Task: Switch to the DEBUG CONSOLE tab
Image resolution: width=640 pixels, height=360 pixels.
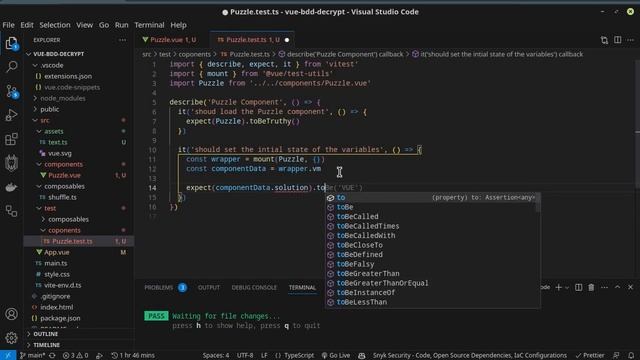Action: [254, 287]
